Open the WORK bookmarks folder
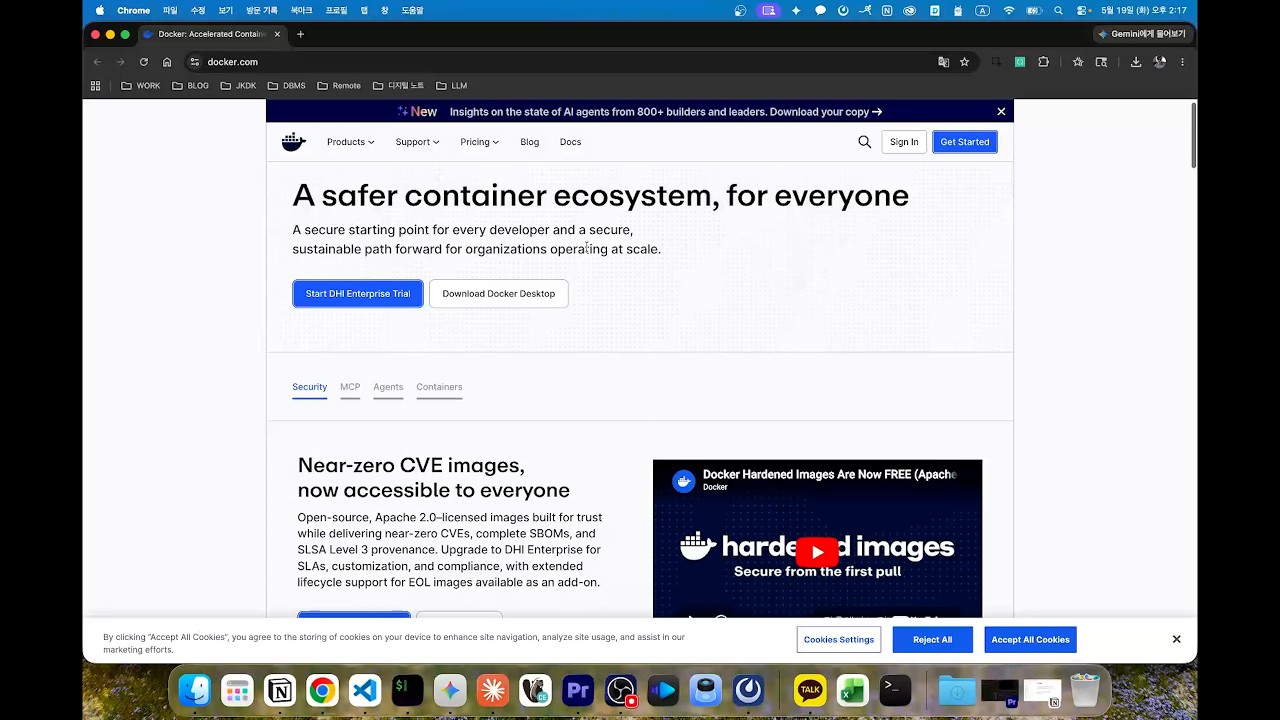 pyautogui.click(x=141, y=86)
